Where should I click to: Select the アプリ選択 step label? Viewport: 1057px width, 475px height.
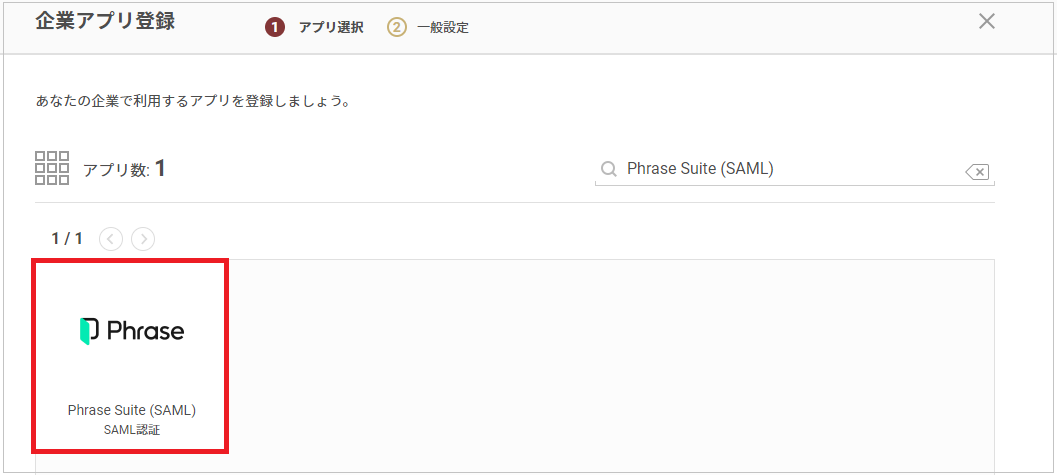point(331,28)
